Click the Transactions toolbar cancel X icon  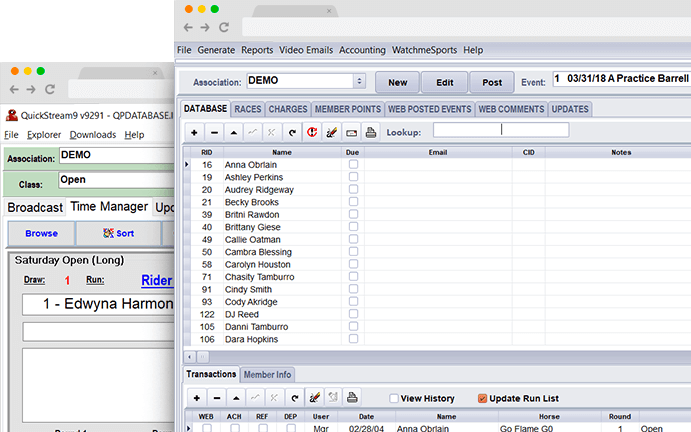click(274, 398)
